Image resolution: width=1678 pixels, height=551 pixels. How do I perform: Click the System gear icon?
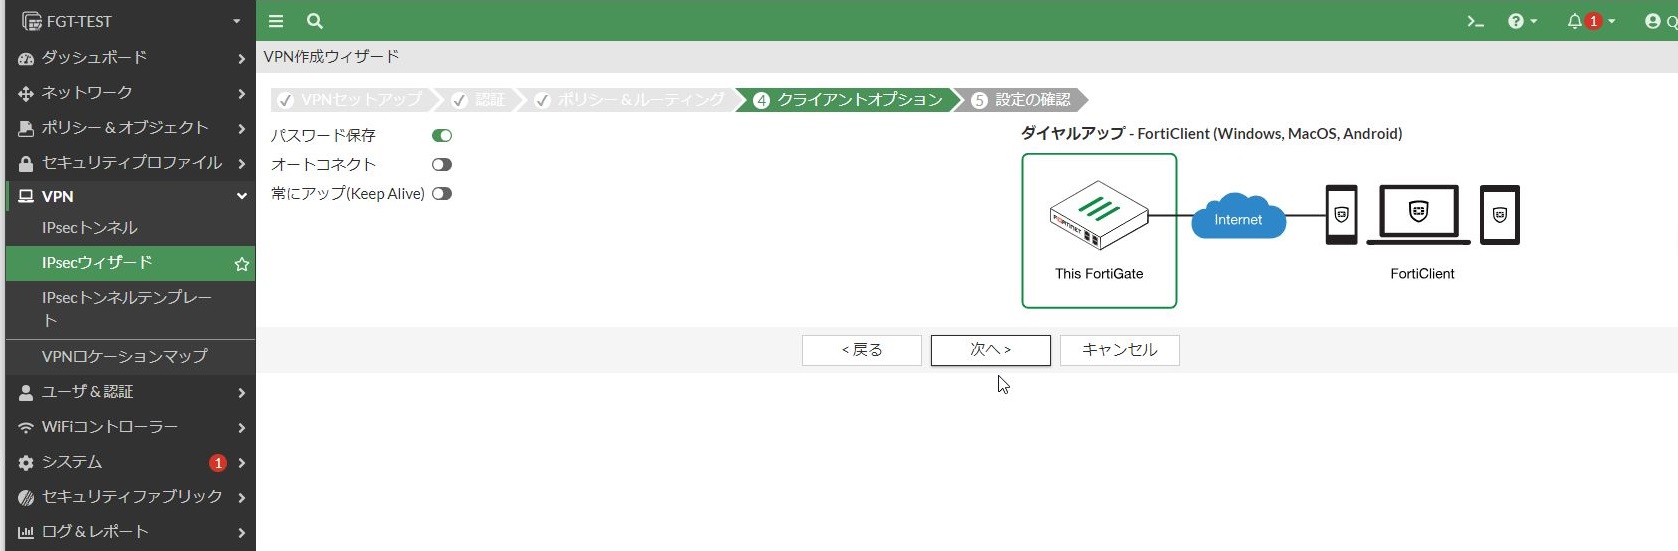point(26,463)
